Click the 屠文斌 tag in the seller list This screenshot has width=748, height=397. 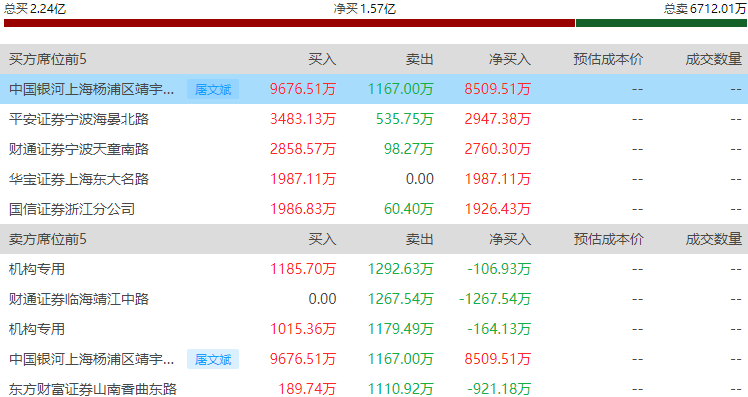coord(213,359)
